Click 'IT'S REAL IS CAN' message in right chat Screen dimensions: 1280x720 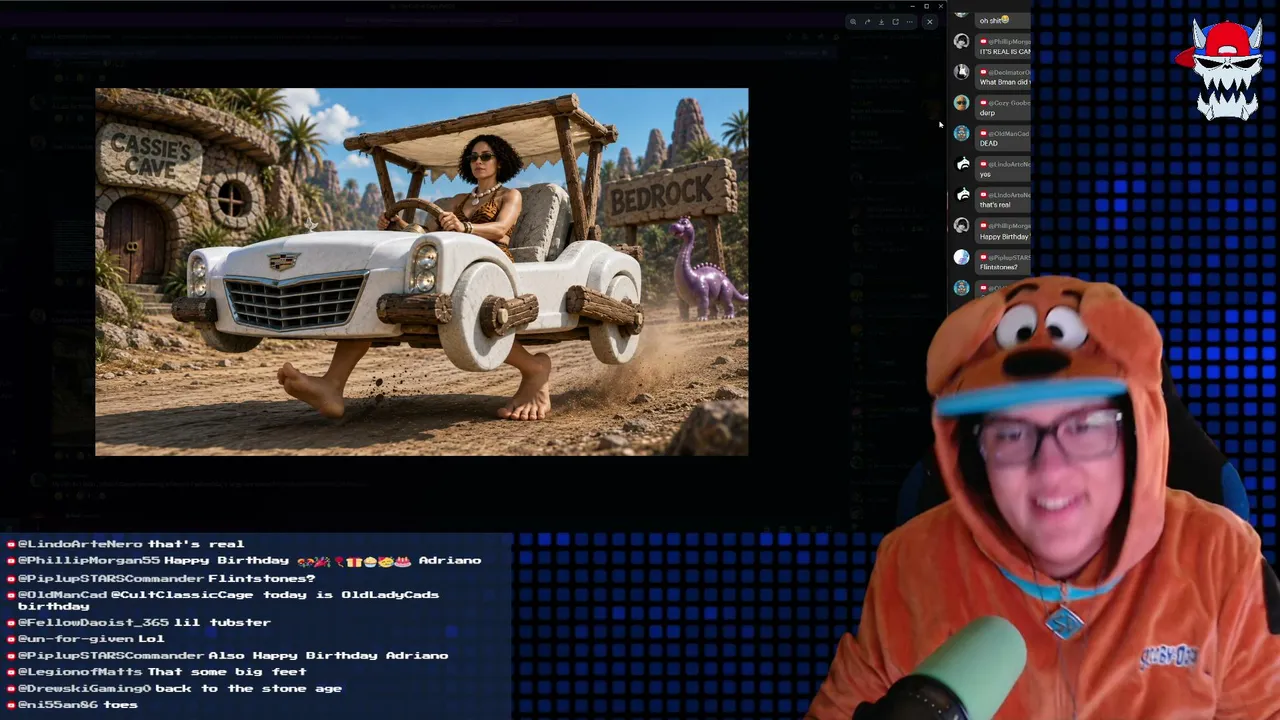pos(1005,52)
